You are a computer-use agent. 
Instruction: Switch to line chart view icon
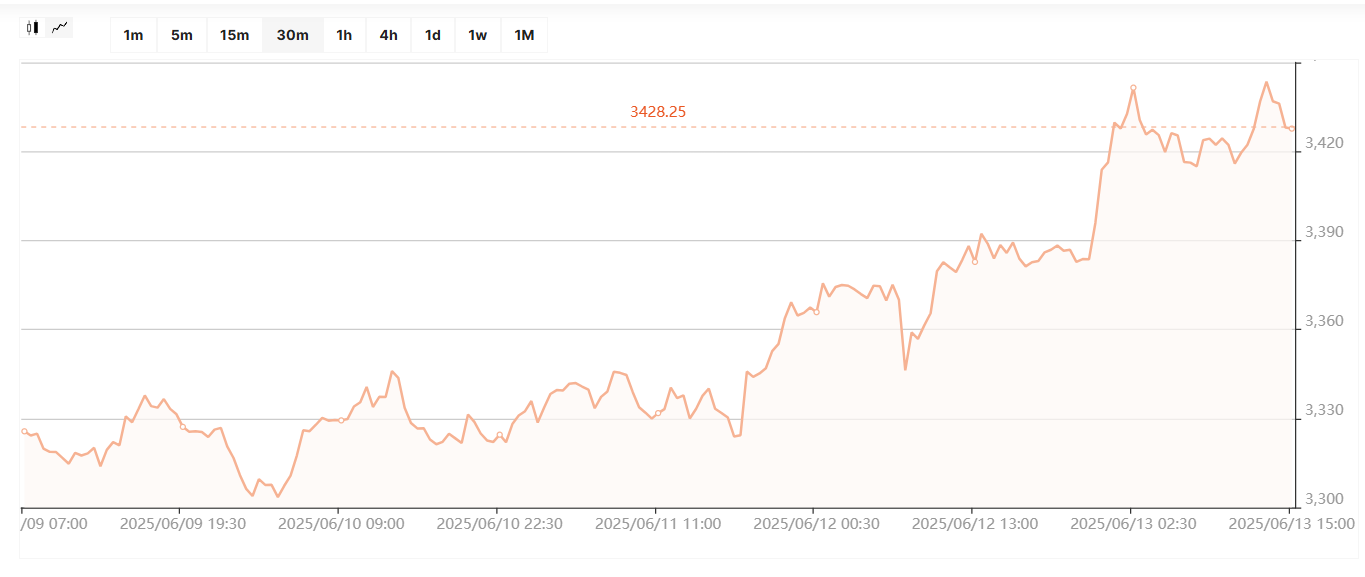tap(60, 28)
